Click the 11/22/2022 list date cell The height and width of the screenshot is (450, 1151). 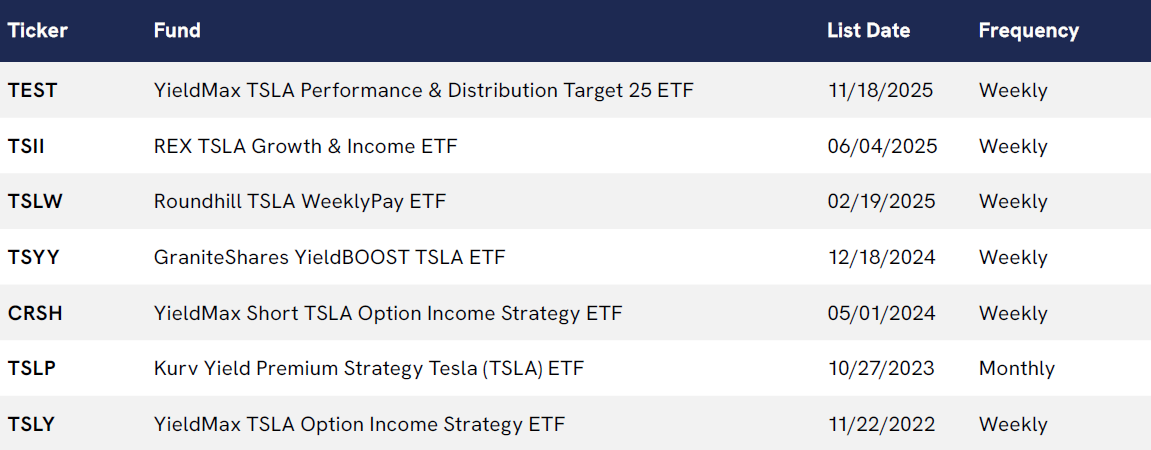point(881,424)
